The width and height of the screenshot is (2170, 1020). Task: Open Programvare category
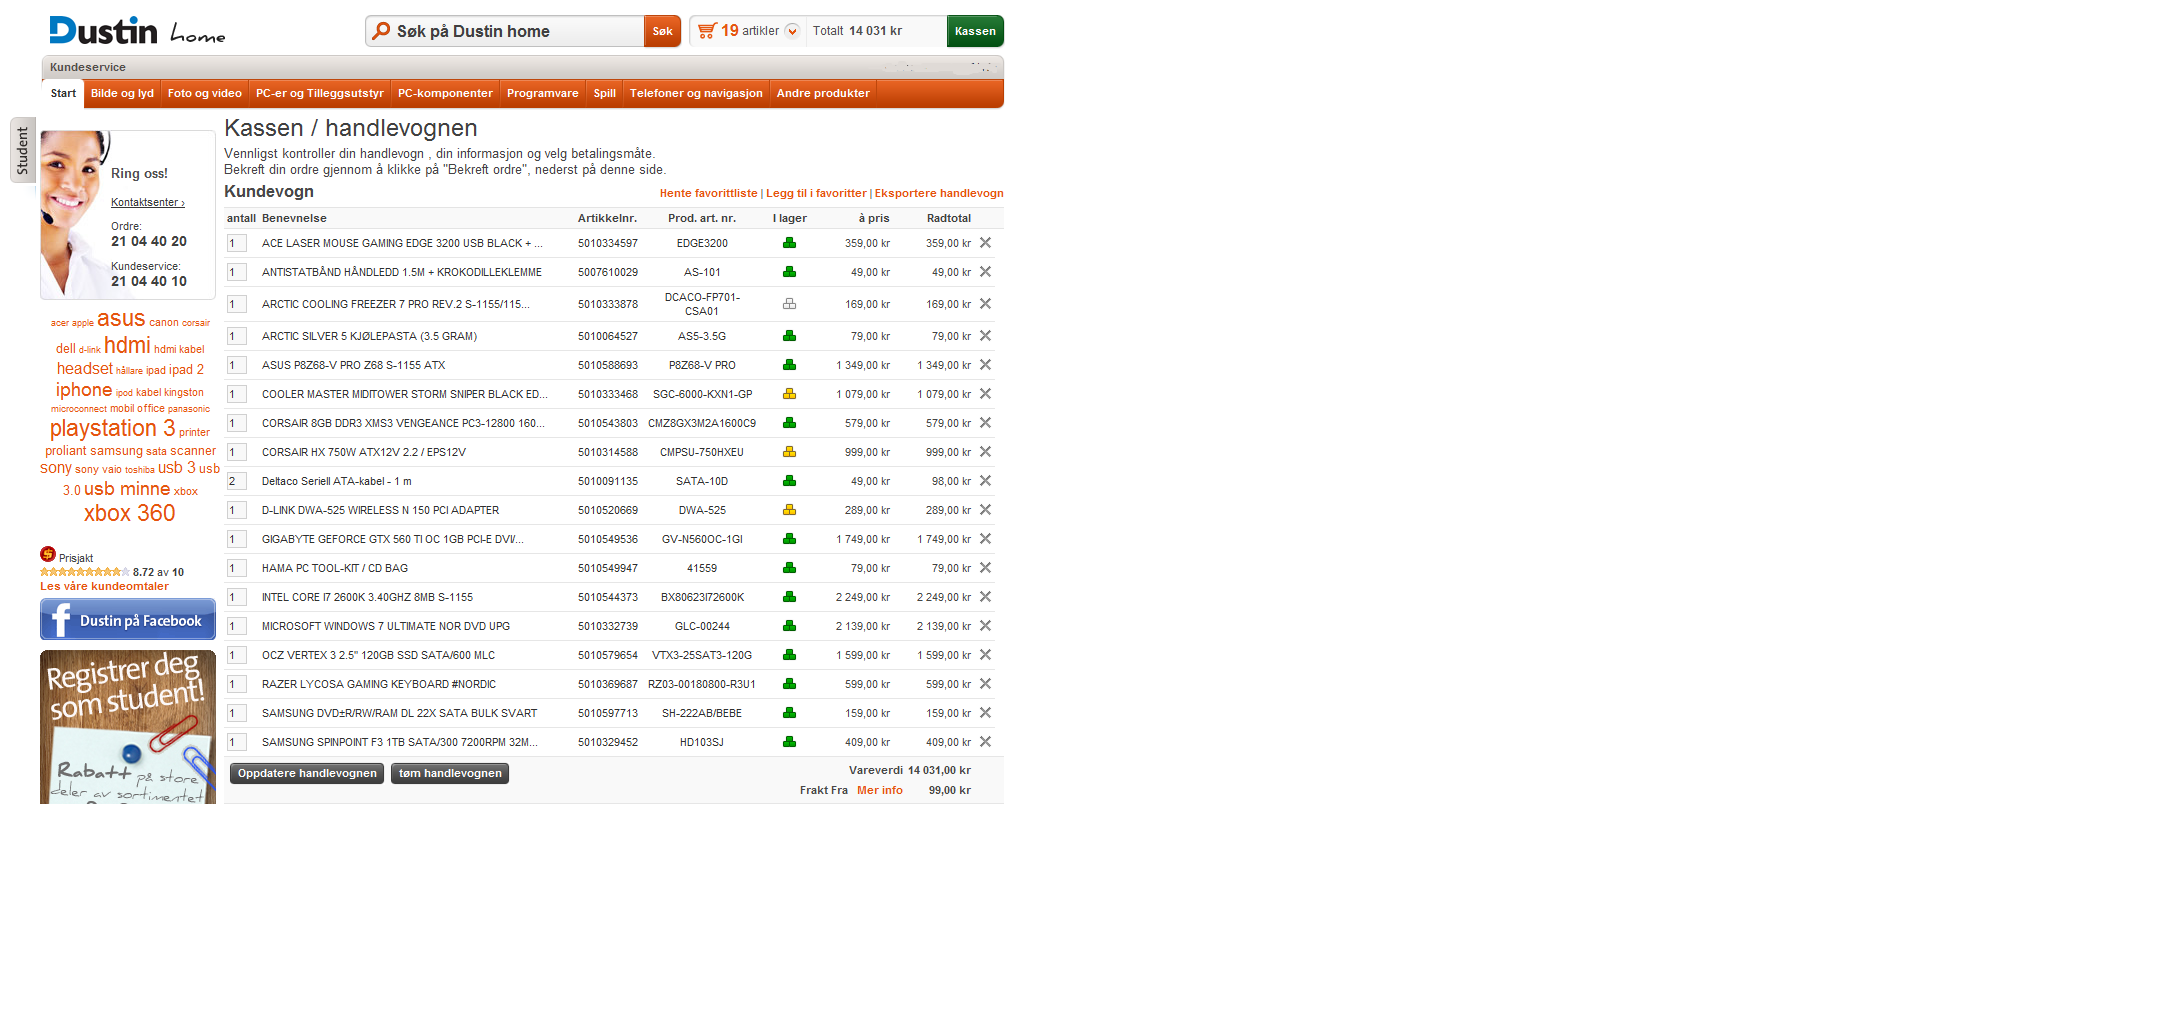click(543, 93)
